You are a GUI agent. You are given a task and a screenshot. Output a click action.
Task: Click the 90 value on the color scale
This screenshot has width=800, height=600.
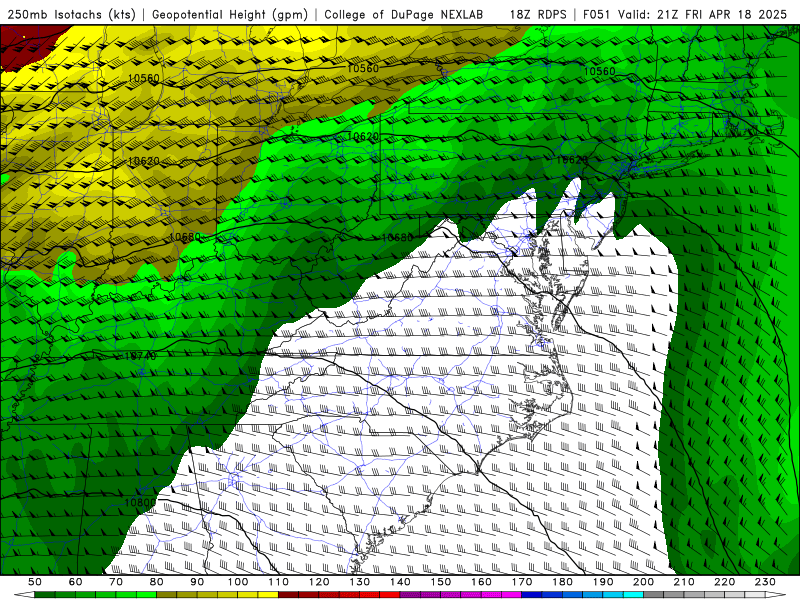197,582
